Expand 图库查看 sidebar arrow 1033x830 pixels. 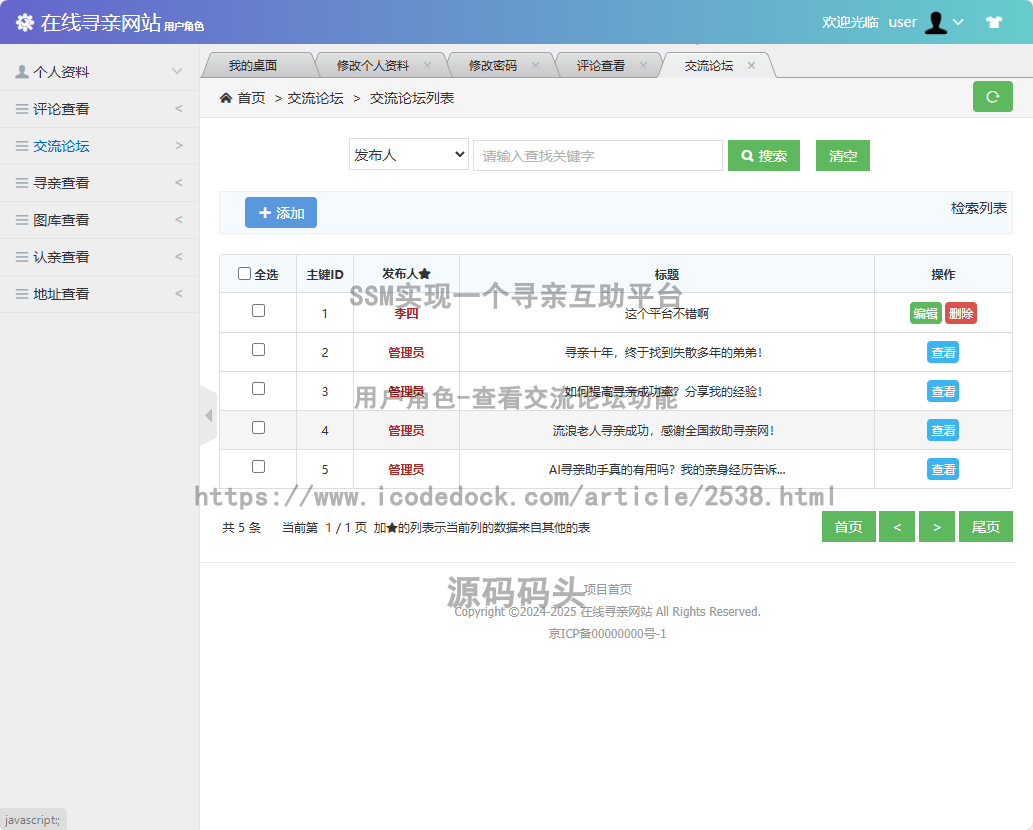[179, 219]
